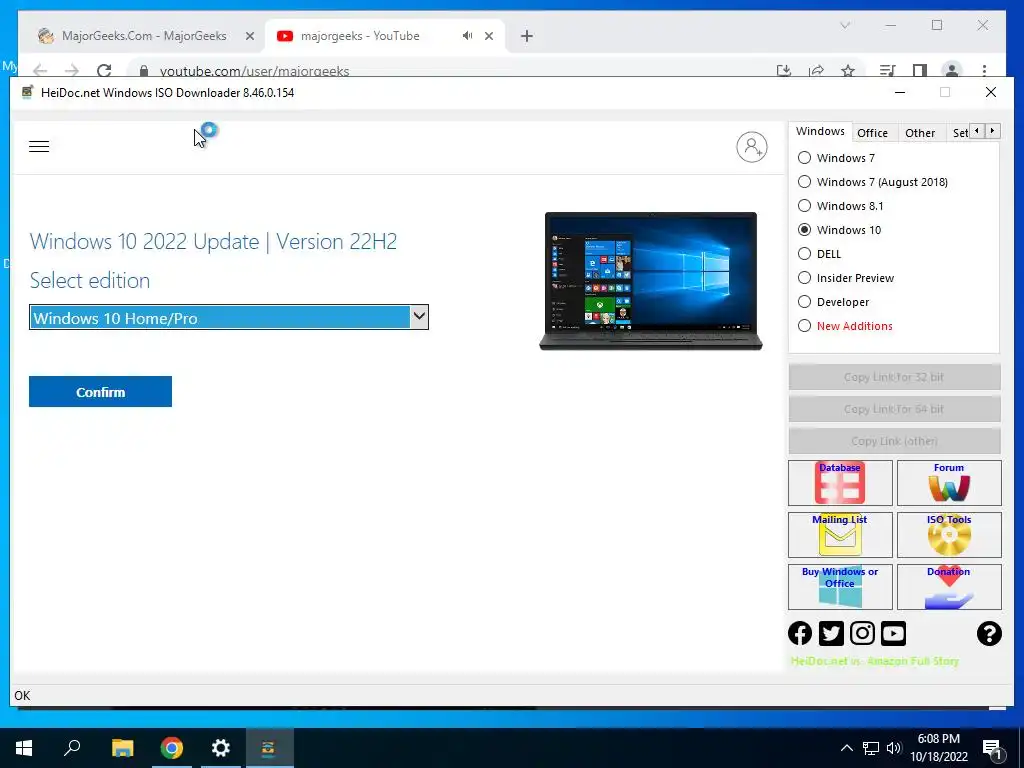Click the Confirm button
The height and width of the screenshot is (768, 1024).
click(101, 392)
